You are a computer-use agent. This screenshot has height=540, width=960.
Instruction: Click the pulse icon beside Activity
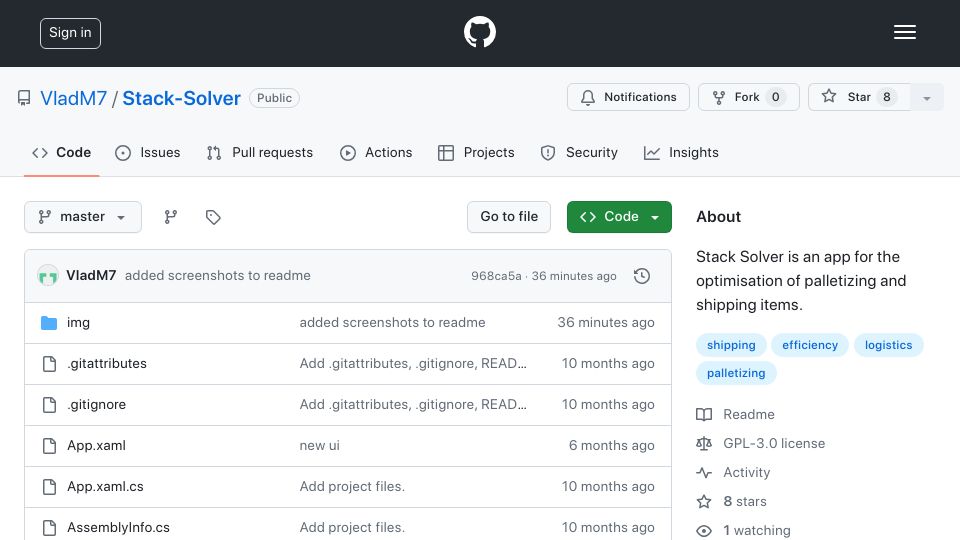click(x=704, y=473)
